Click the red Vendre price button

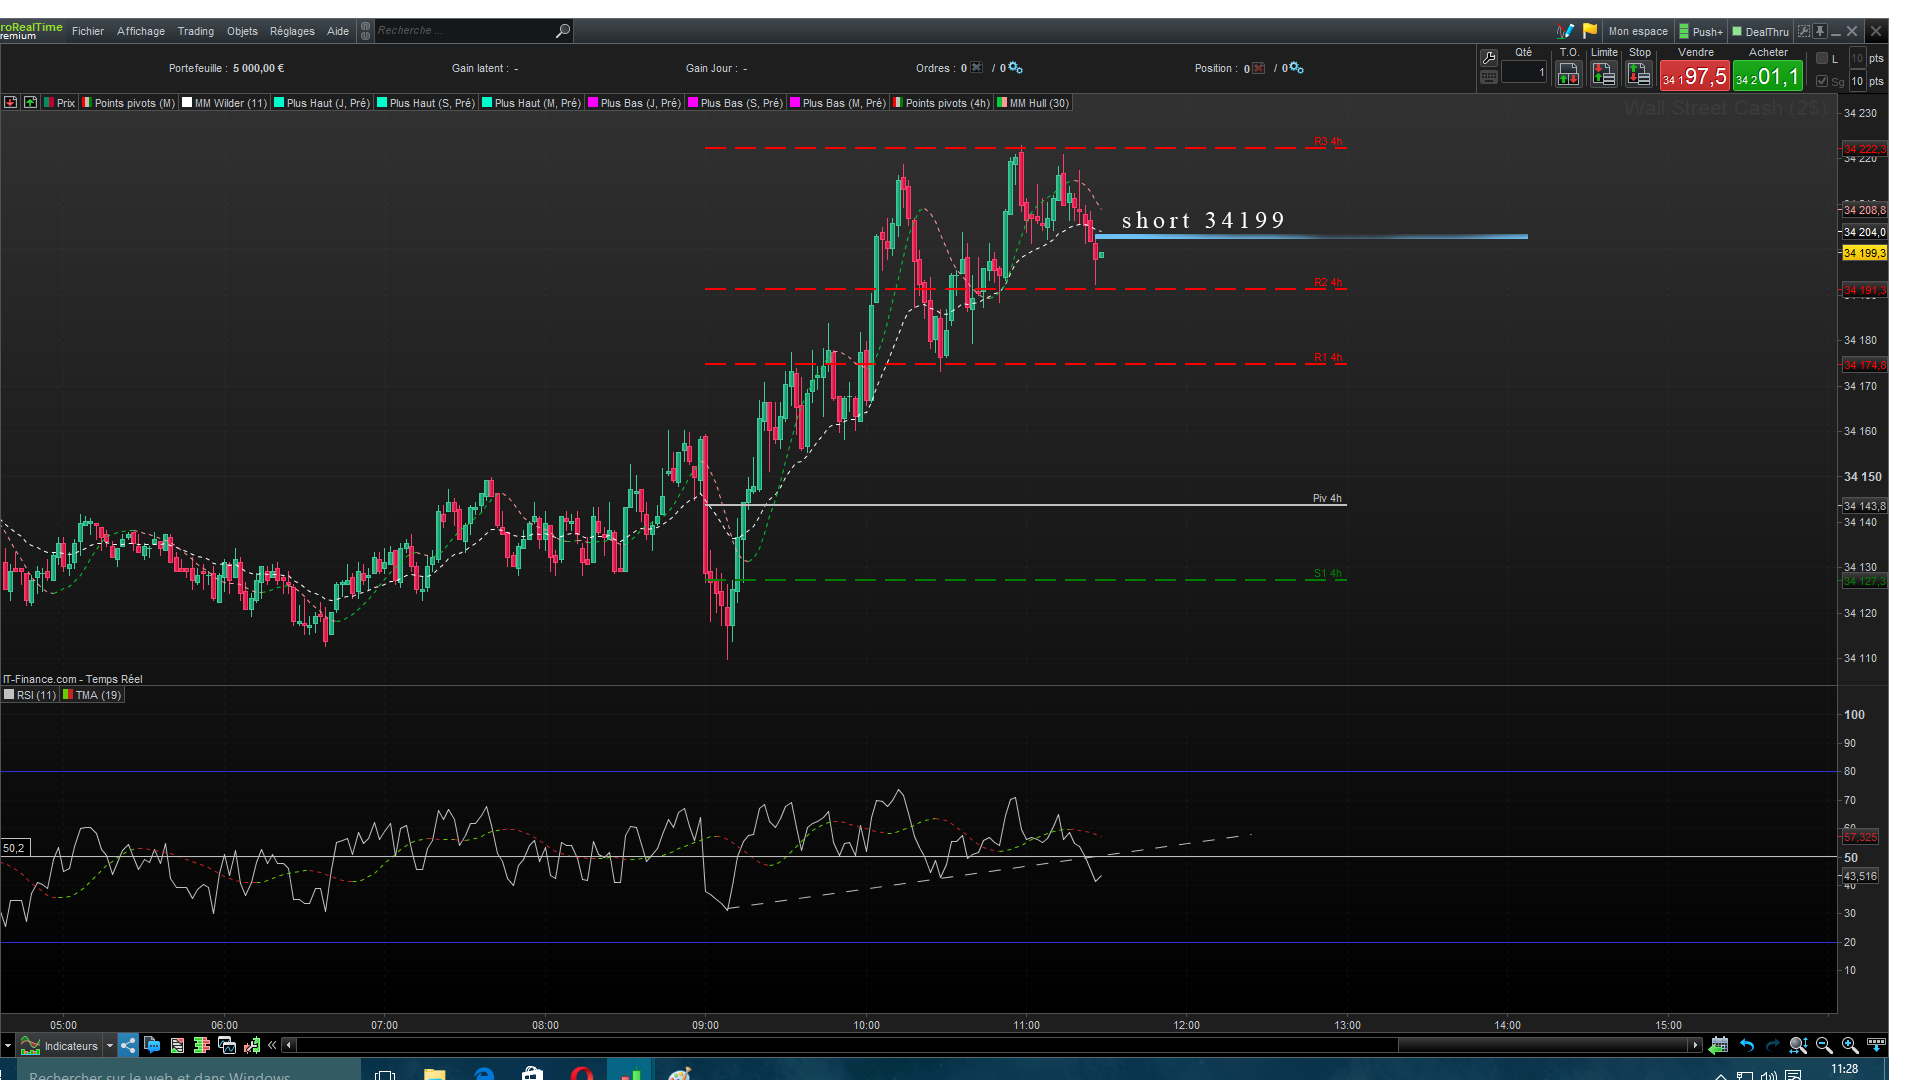(x=1695, y=76)
